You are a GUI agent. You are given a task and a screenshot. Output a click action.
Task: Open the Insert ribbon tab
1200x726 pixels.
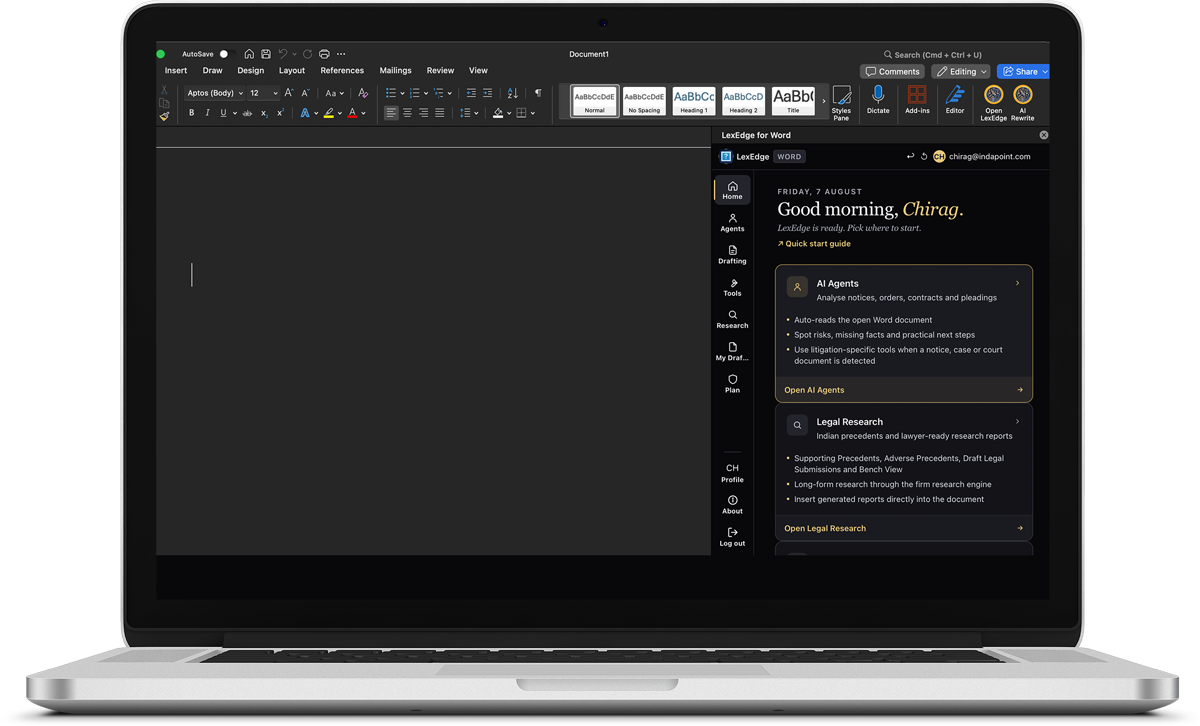176,71
